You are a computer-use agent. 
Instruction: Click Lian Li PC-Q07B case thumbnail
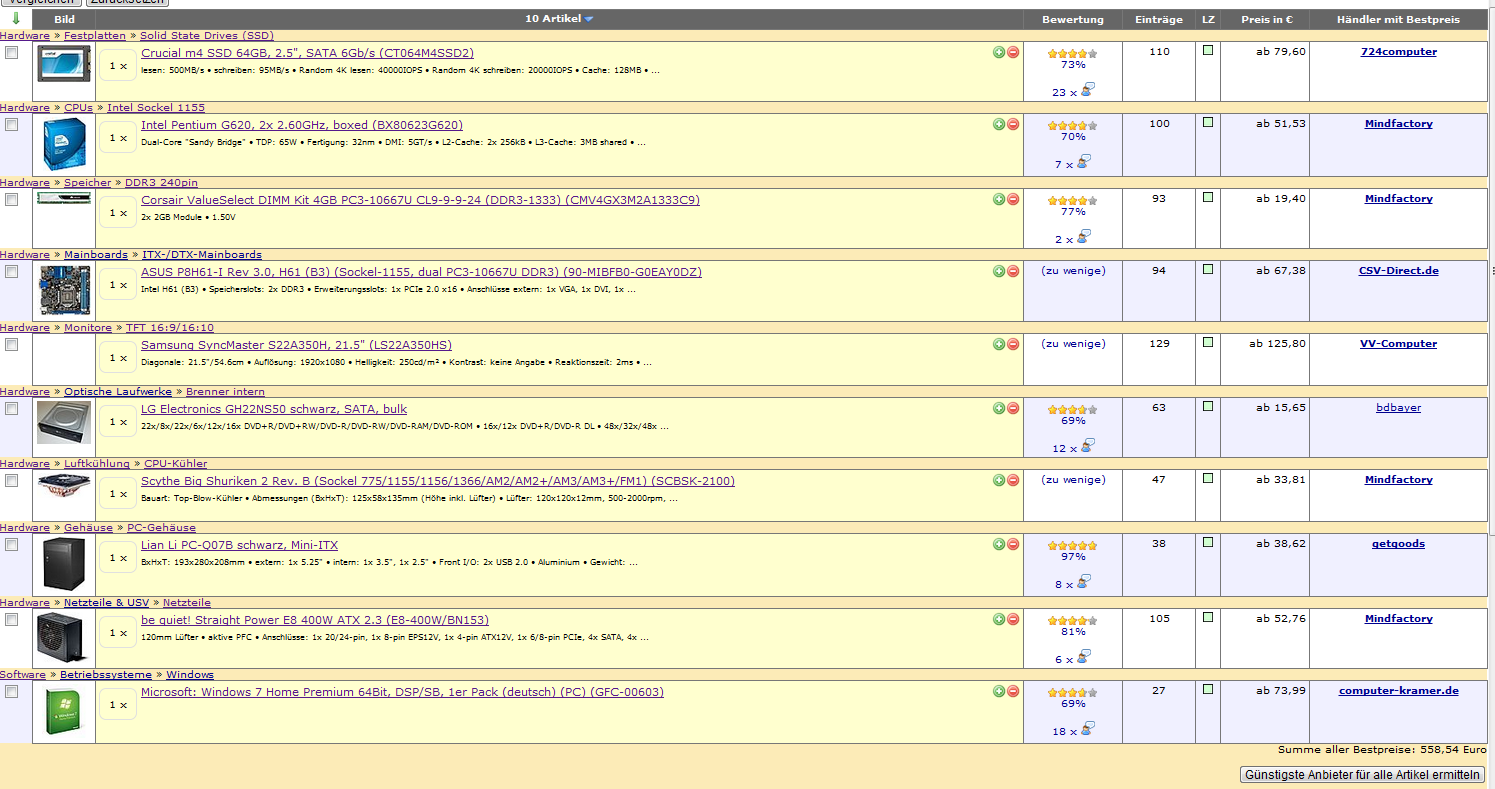pyautogui.click(x=64, y=563)
